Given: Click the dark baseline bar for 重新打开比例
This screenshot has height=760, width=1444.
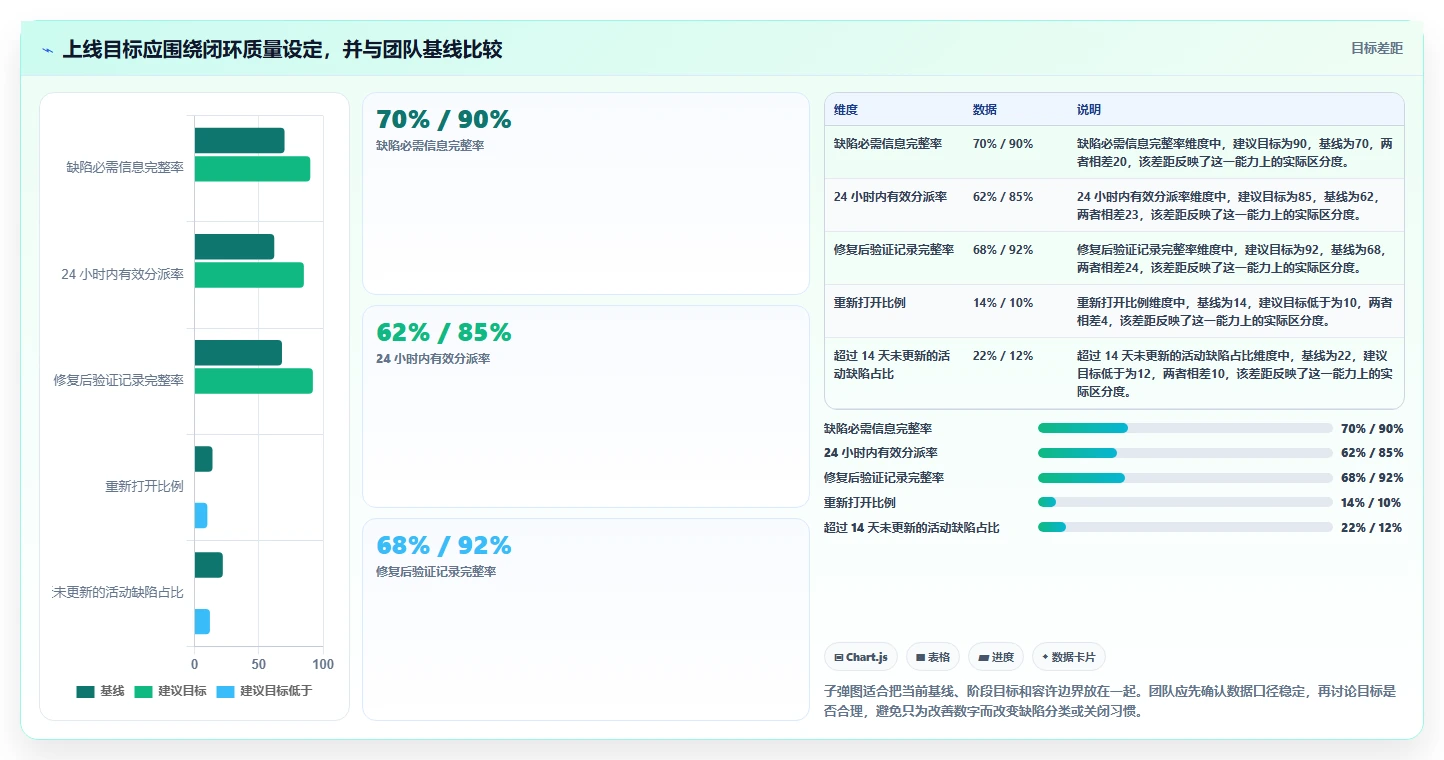Looking at the screenshot, I should click(x=204, y=459).
